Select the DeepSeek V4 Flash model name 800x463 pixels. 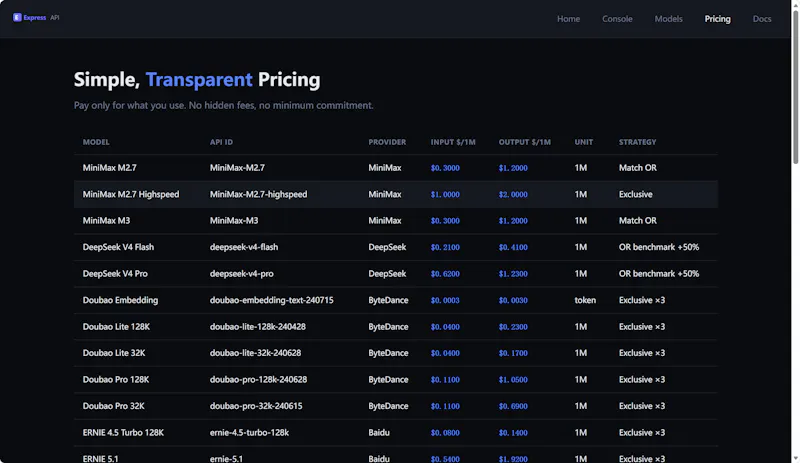point(118,247)
